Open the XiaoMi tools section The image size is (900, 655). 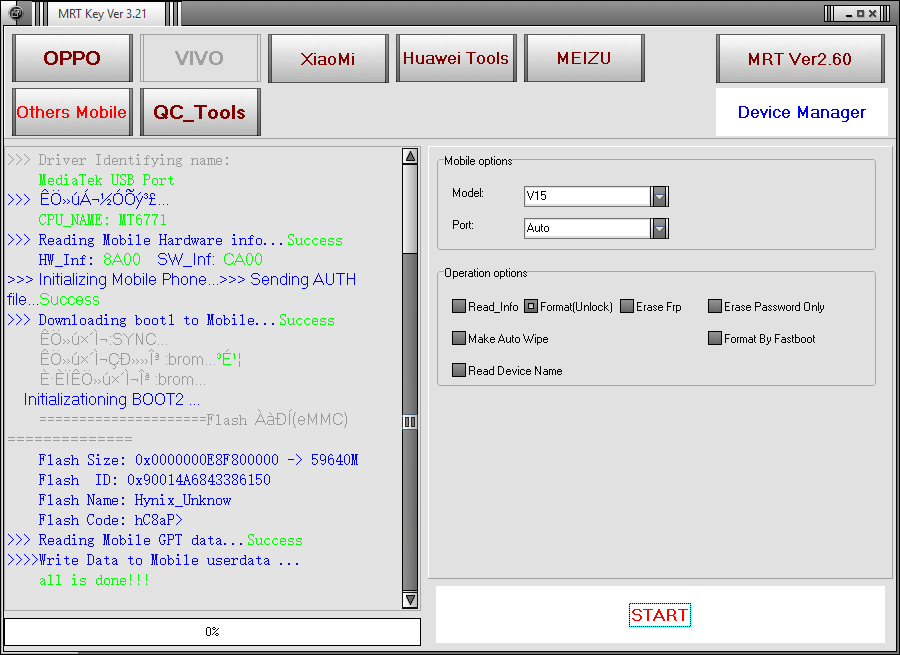(x=328, y=58)
